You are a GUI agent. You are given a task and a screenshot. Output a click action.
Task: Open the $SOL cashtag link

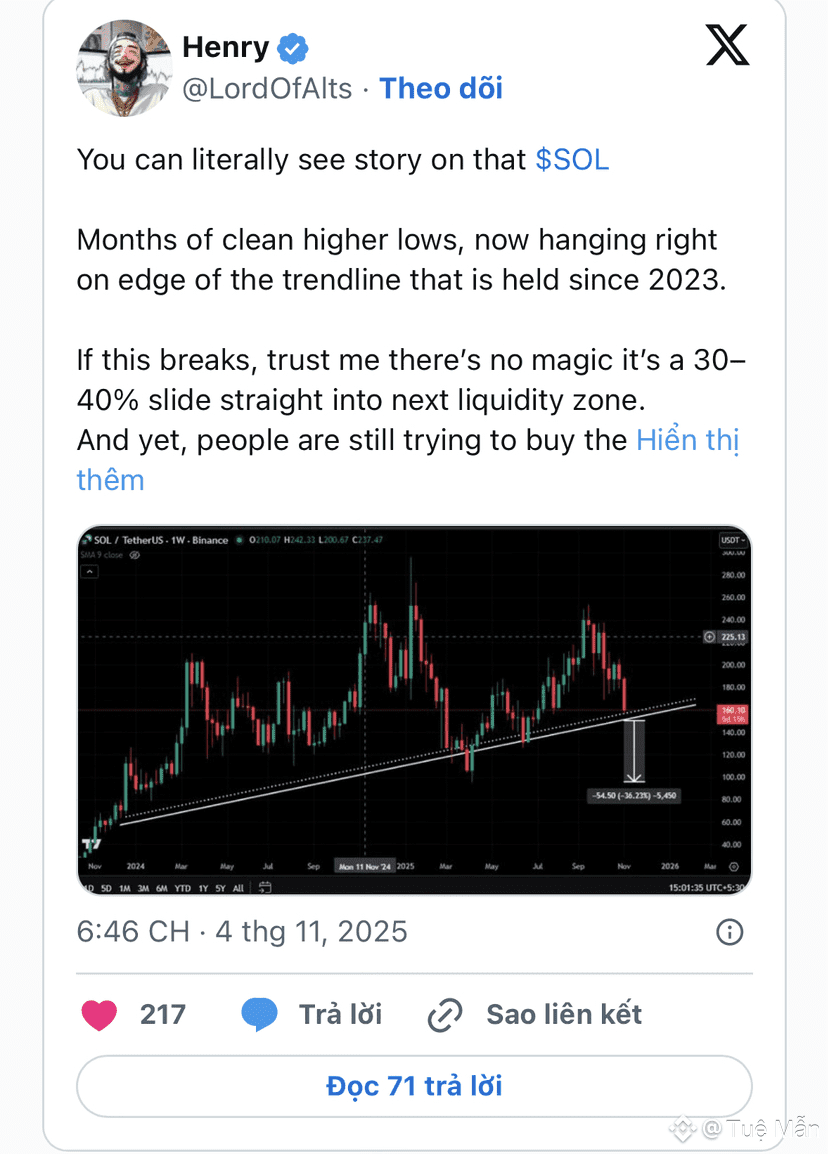571,159
